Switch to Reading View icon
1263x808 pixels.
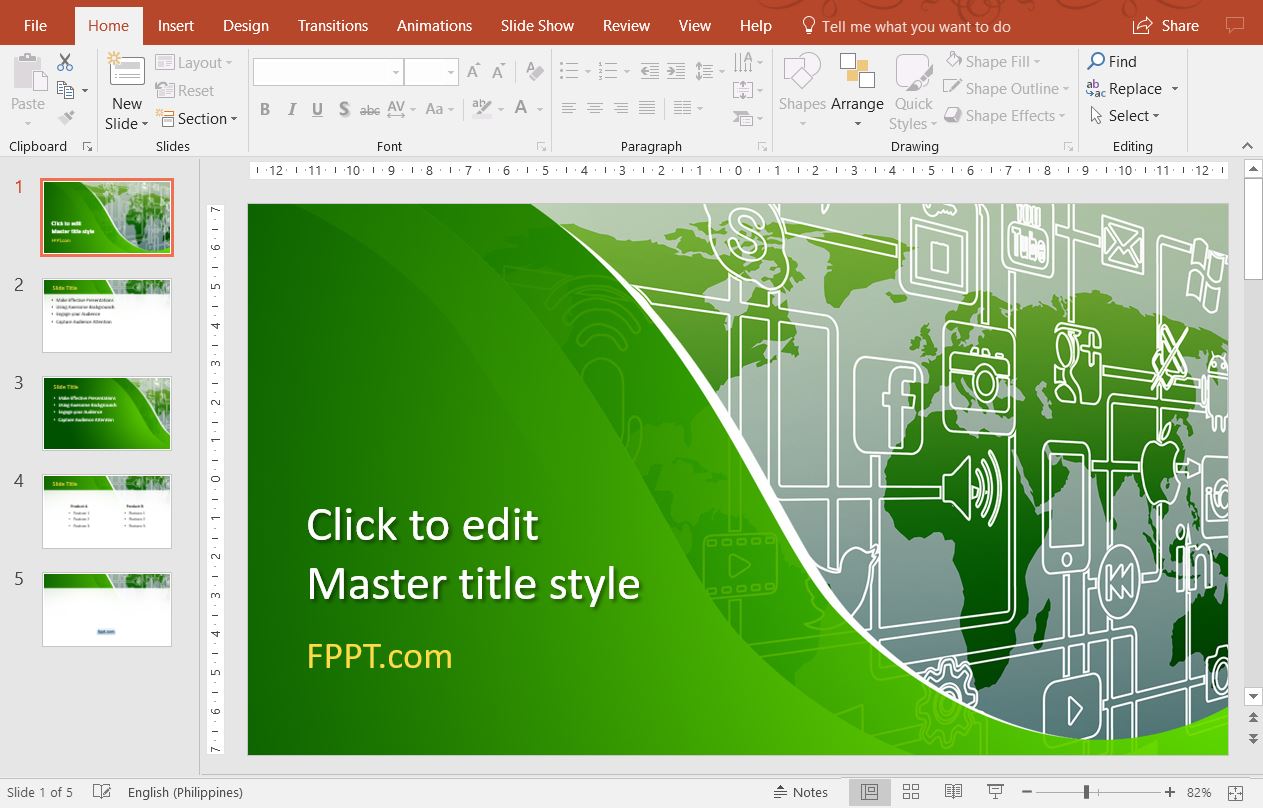[x=953, y=792]
